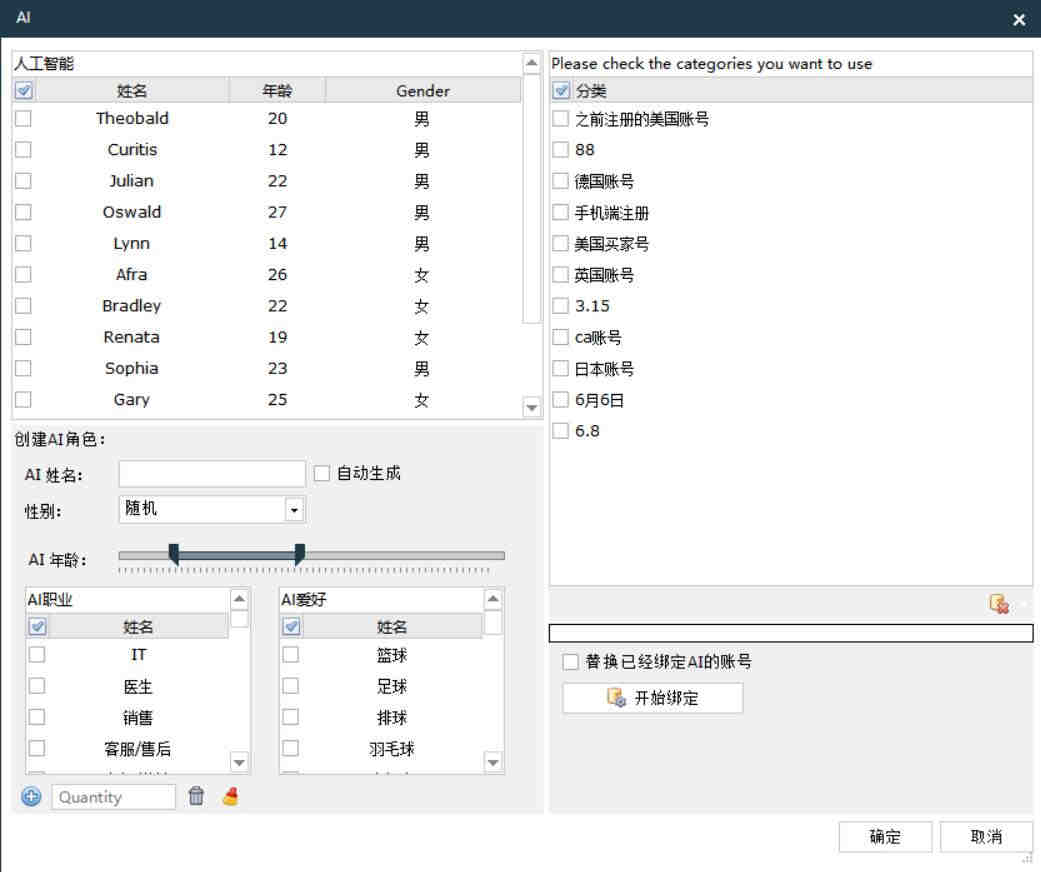
Task: Enable the 自动生成 checkbox
Action: point(322,473)
